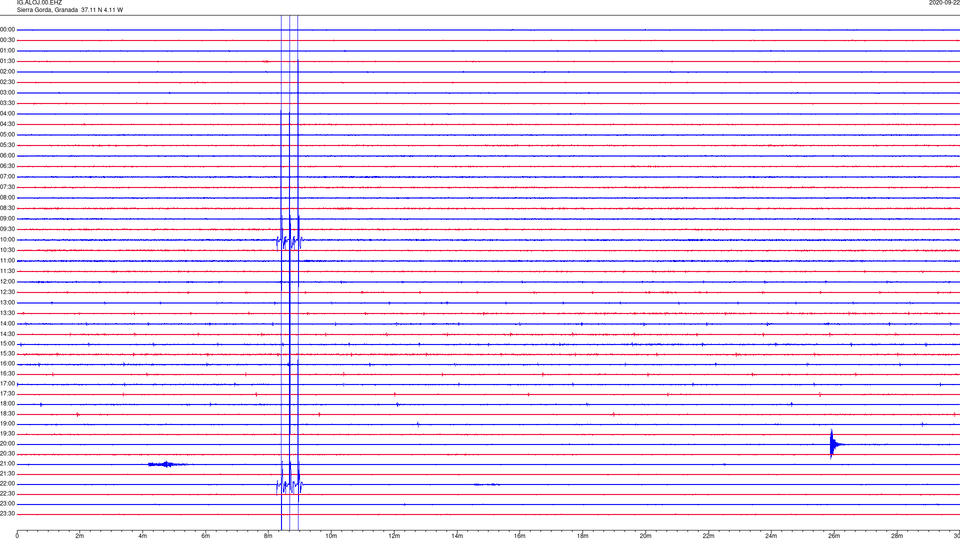Screen dimensions: 960x540
Task: Click the spike cluster on the 10:00 trace
Action: tap(290, 241)
